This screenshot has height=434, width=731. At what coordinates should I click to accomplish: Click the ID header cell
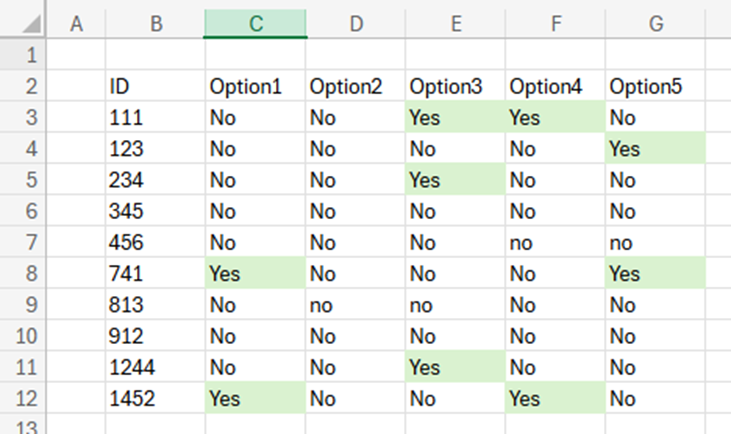155,86
